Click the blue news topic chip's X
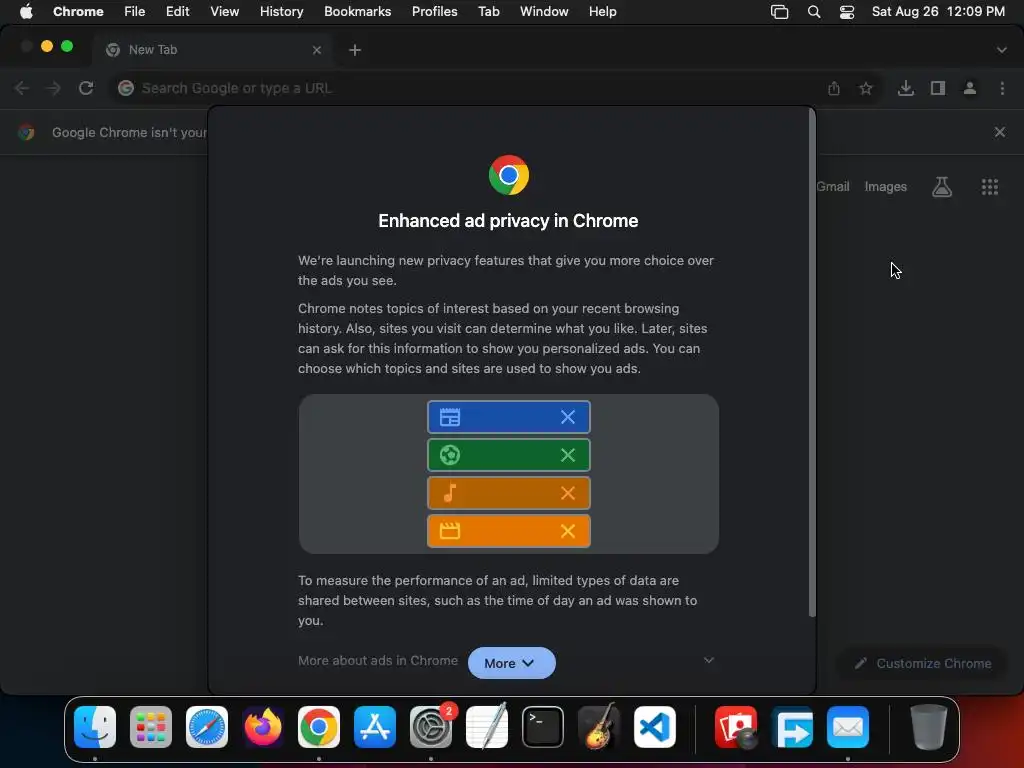Screen dimensions: 1024x768 tap(568, 417)
